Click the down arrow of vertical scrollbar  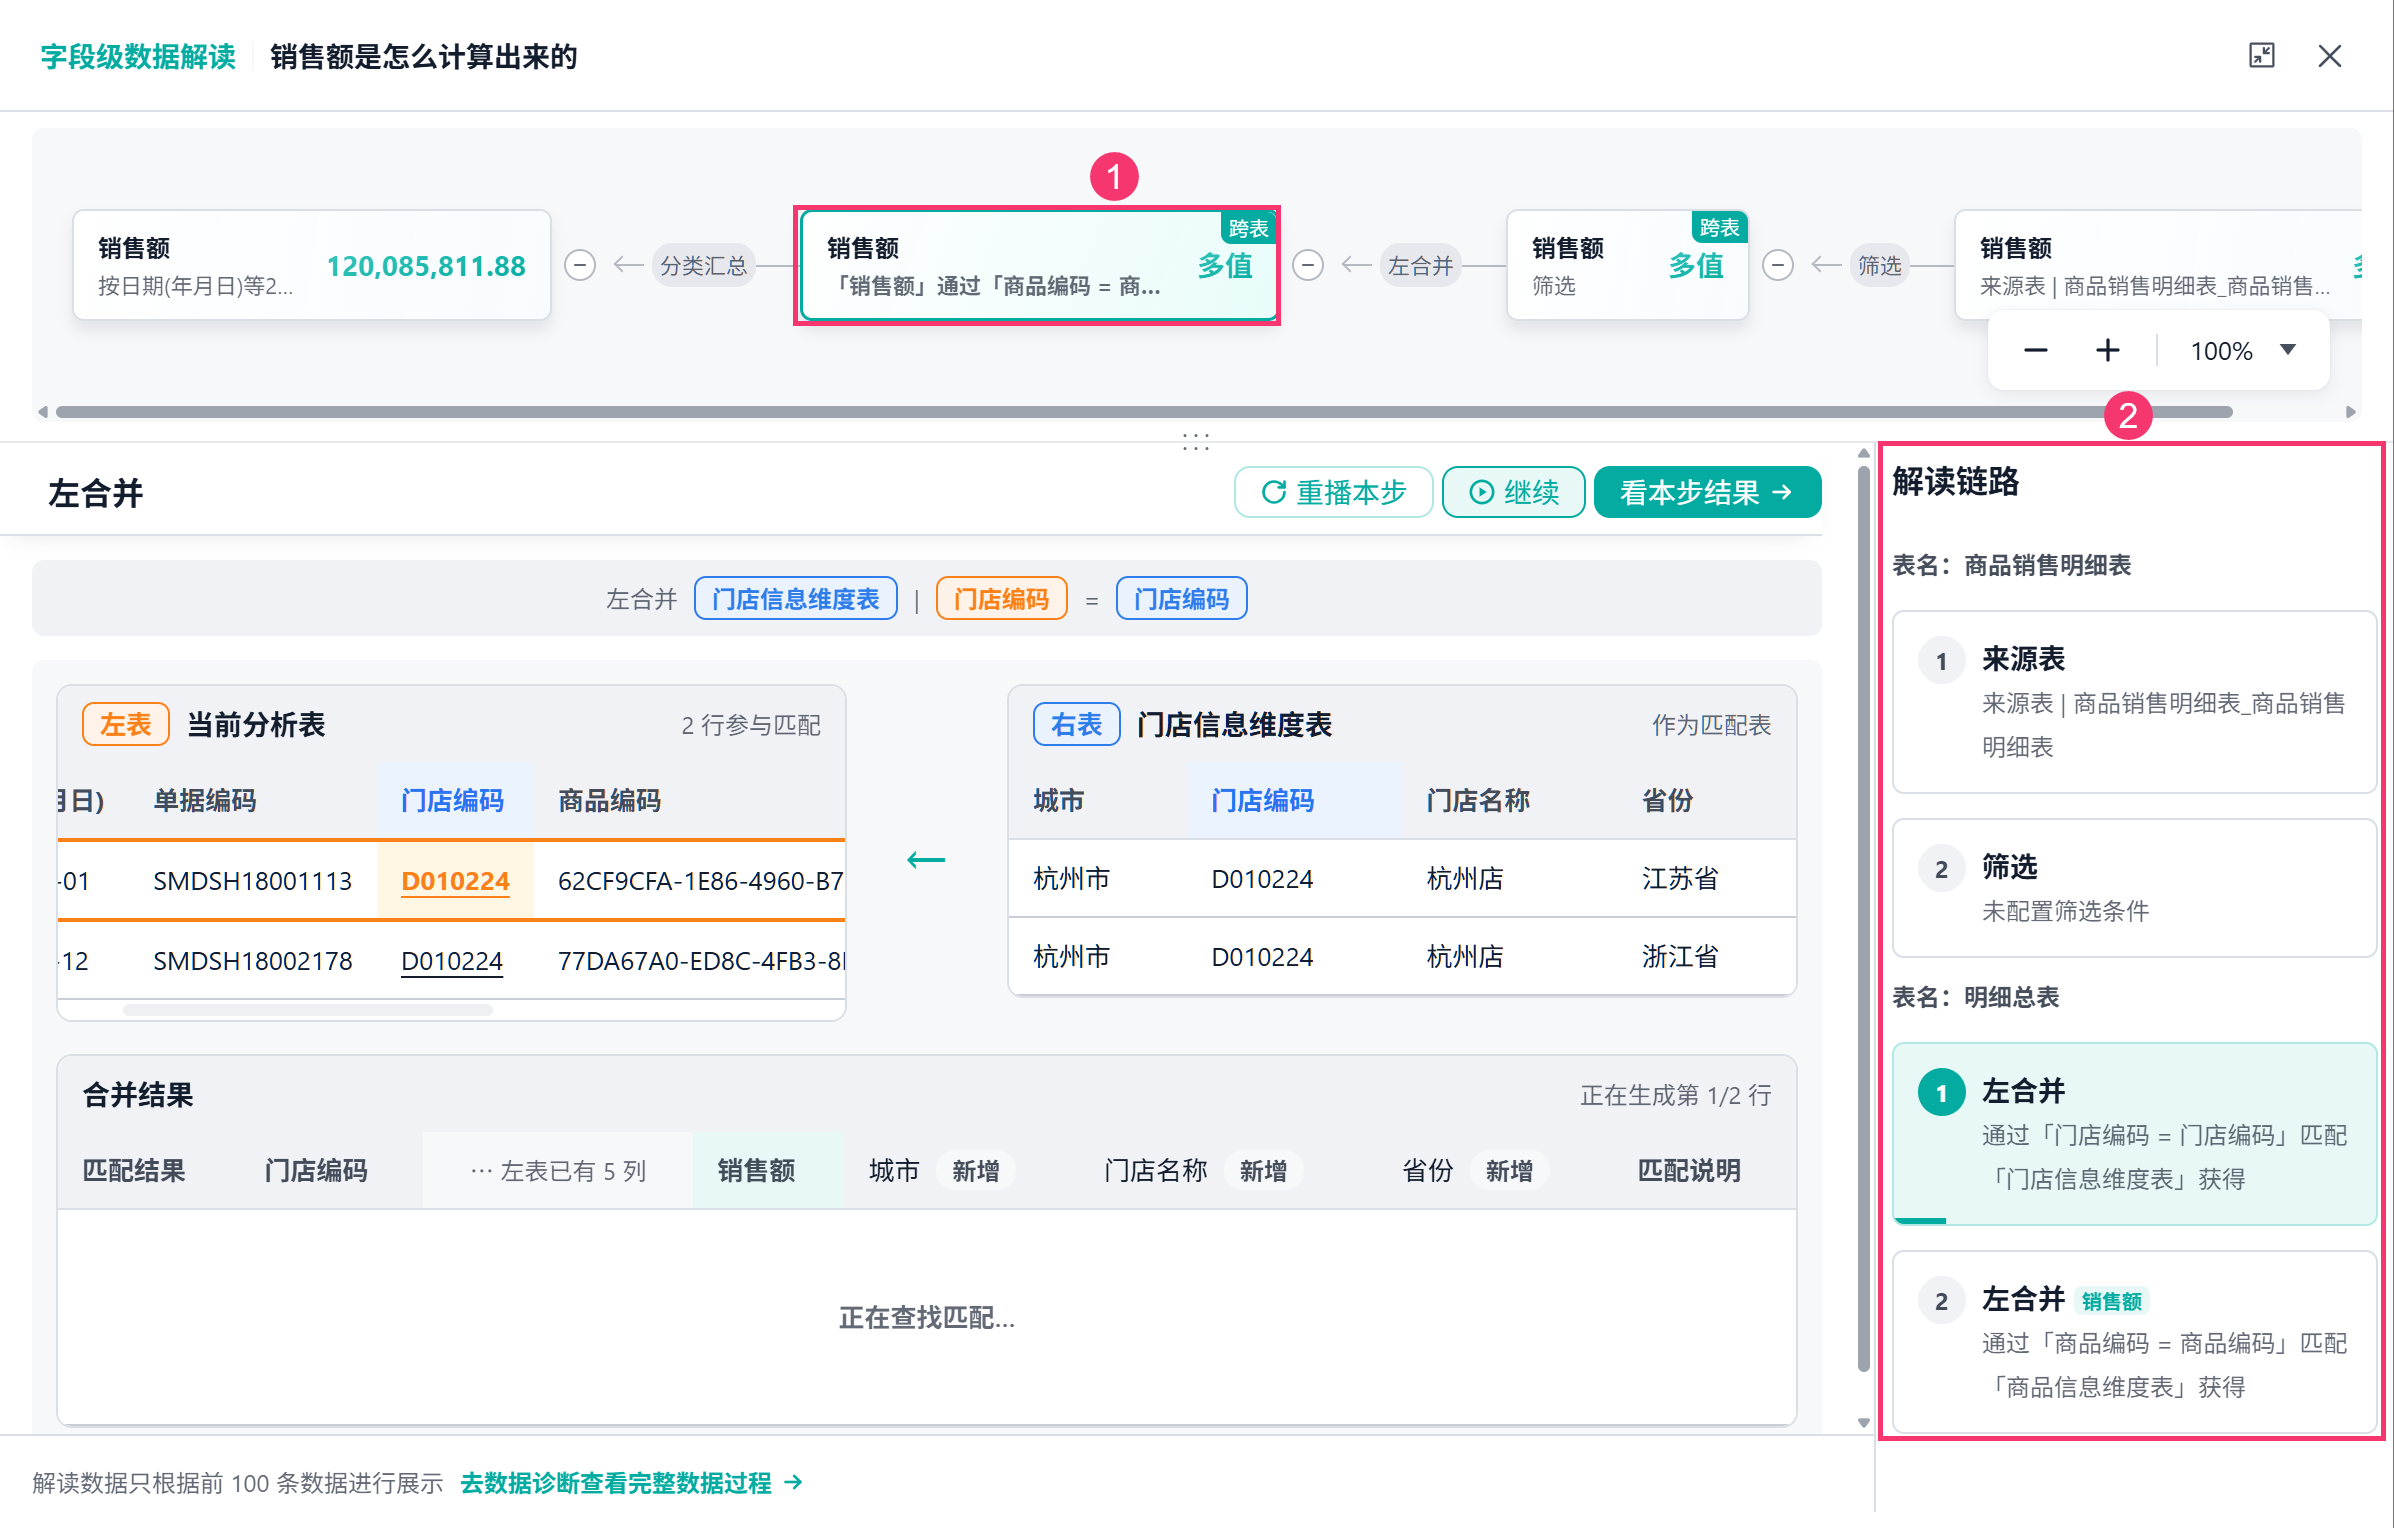(1863, 1422)
